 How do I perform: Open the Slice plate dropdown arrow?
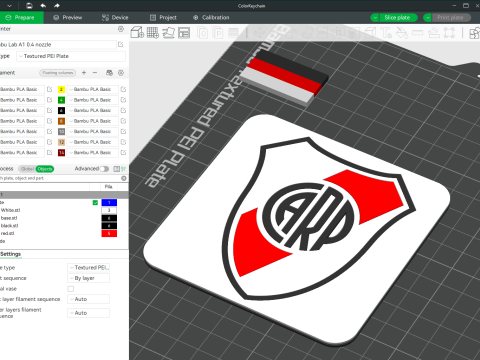pyautogui.click(x=375, y=18)
